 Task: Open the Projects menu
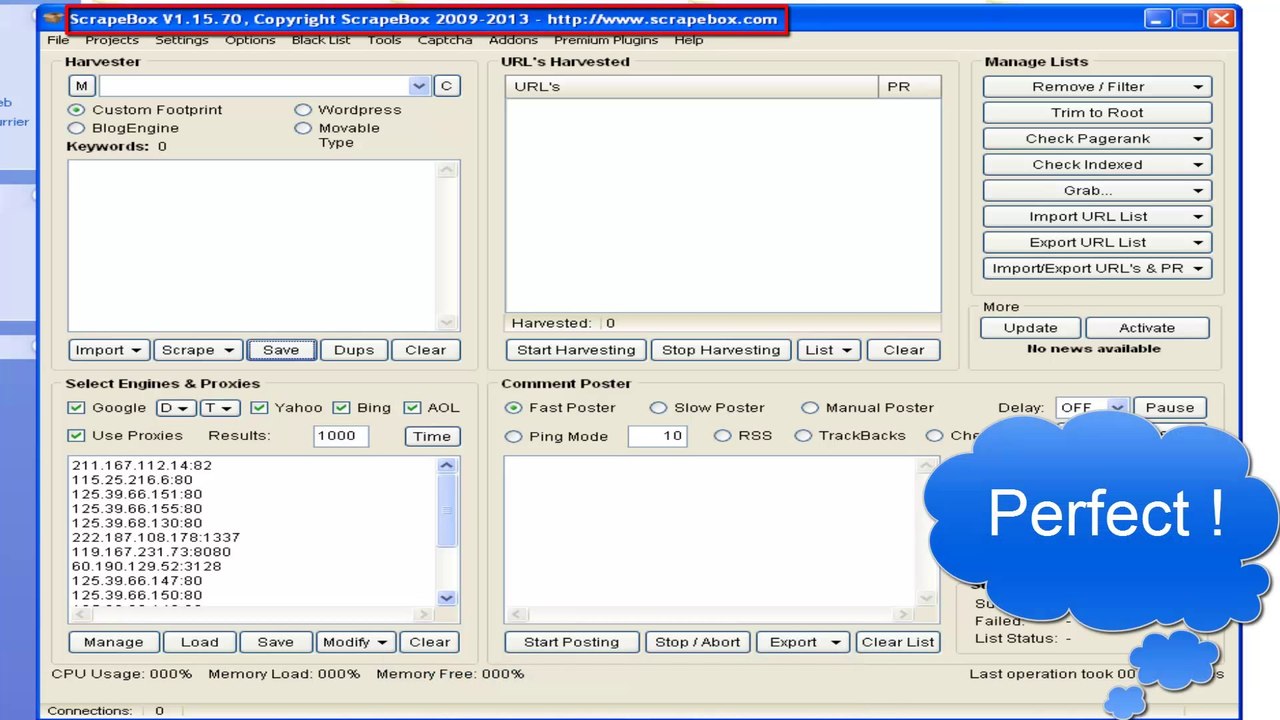112,40
